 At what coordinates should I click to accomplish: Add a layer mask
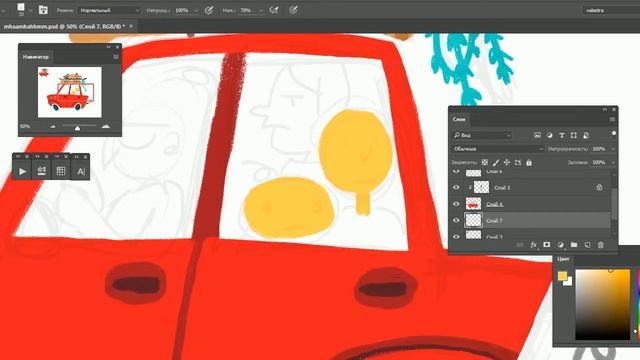[x=547, y=244]
